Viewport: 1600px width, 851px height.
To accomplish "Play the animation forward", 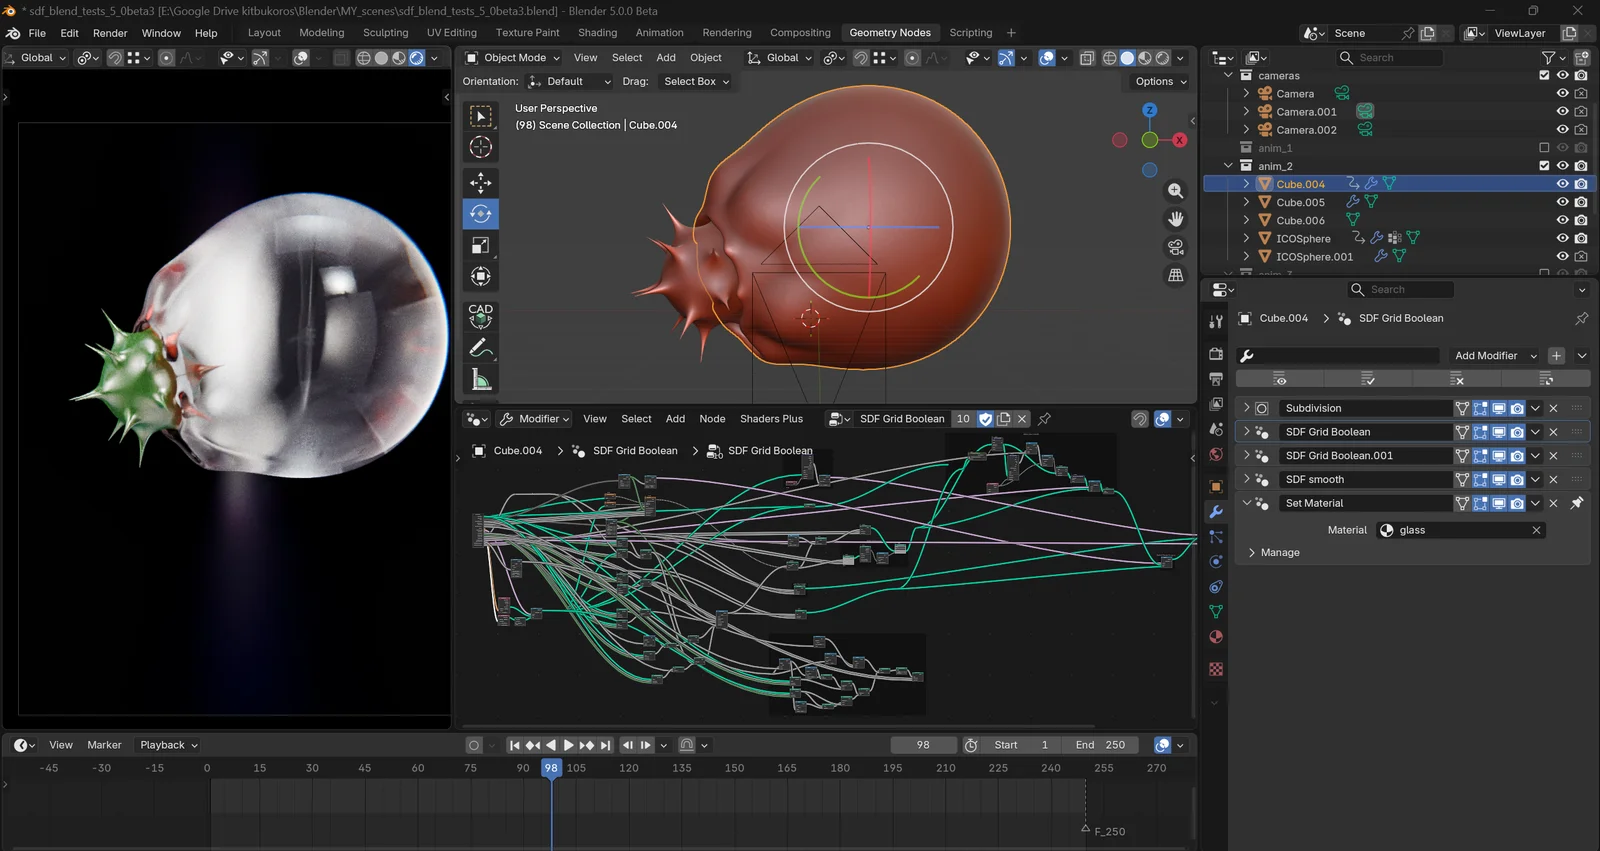I will pyautogui.click(x=569, y=745).
